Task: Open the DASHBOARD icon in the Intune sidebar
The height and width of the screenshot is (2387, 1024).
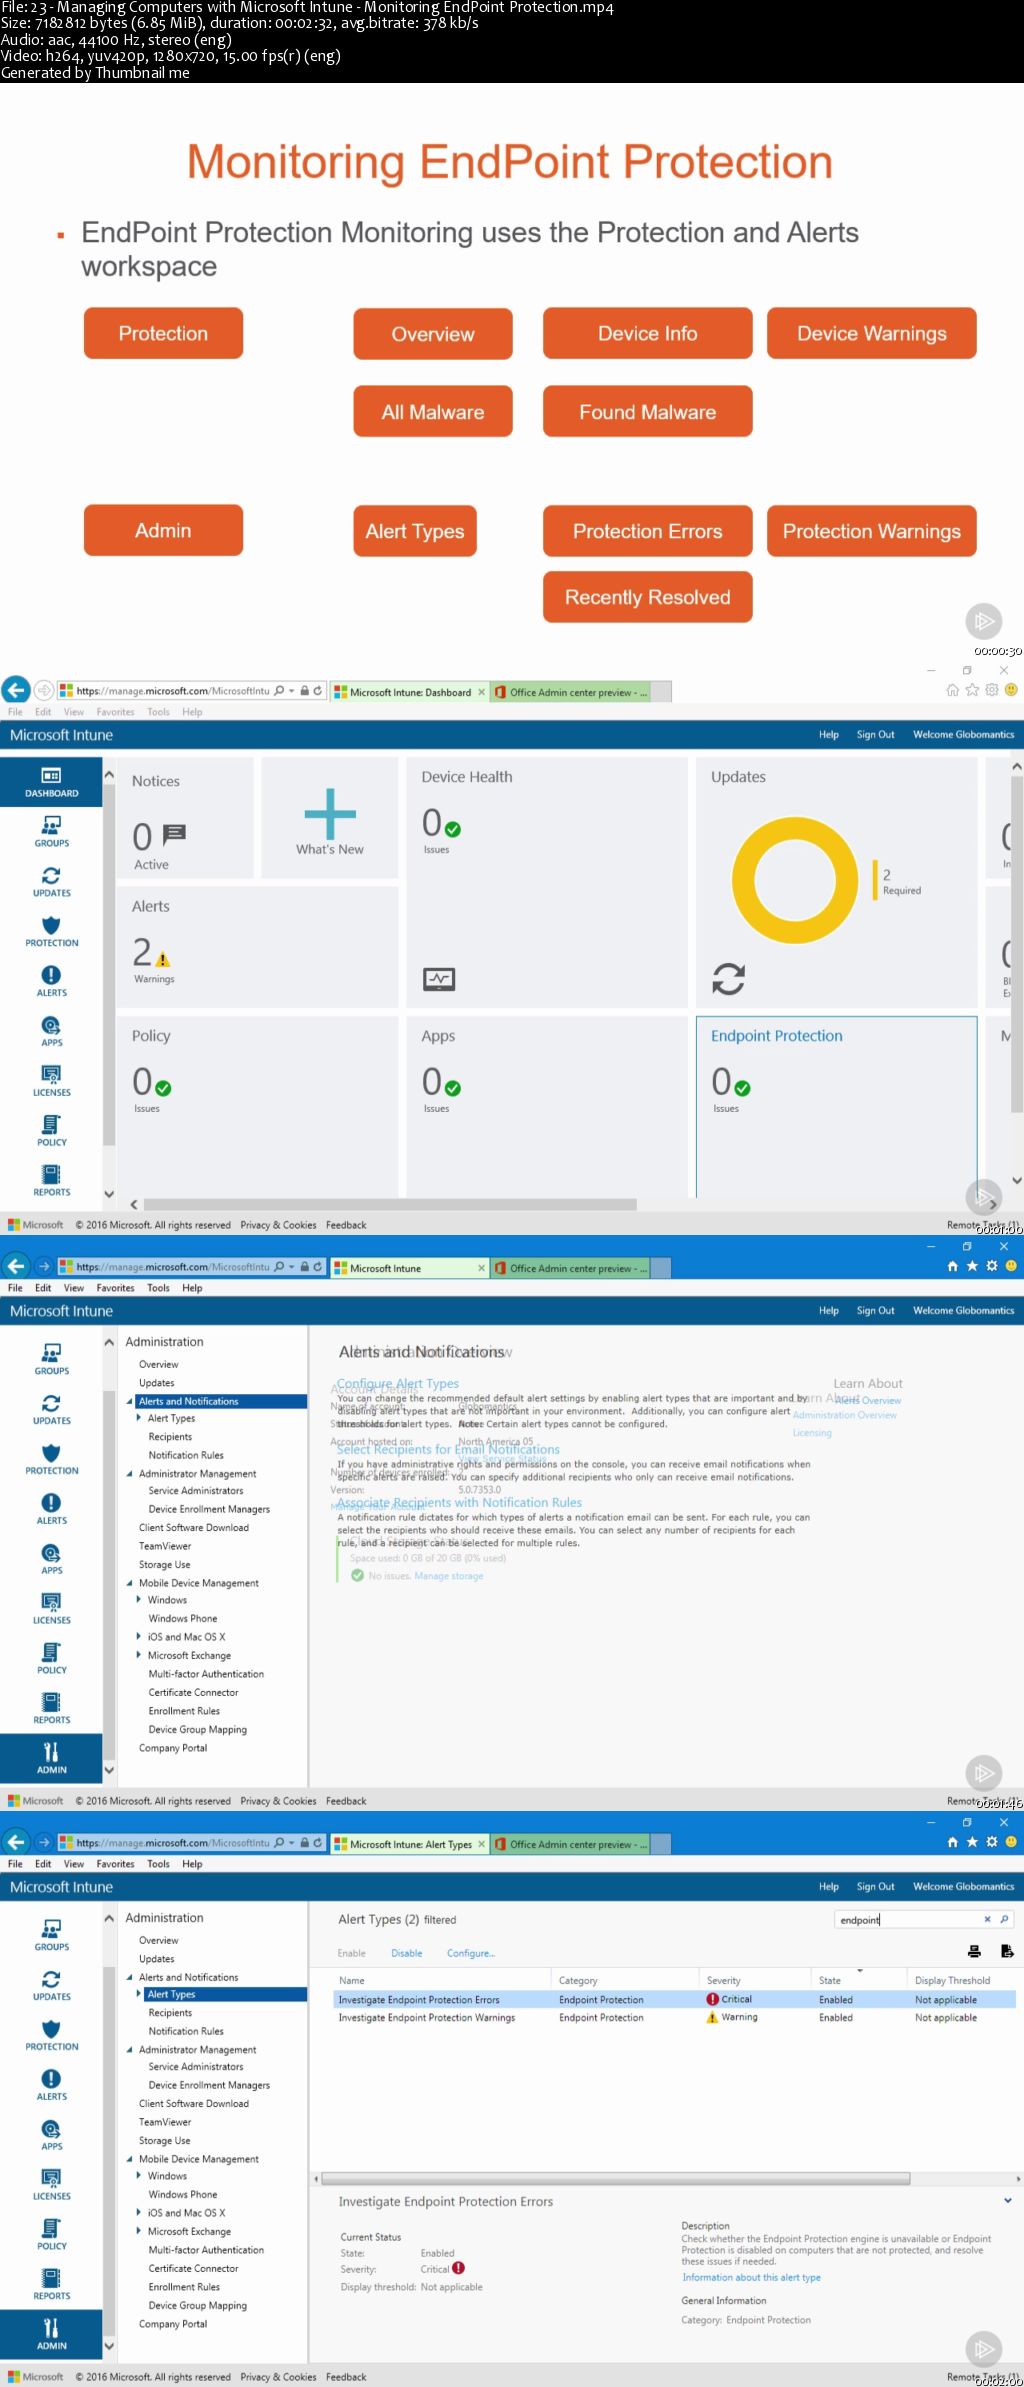Action: (51, 782)
